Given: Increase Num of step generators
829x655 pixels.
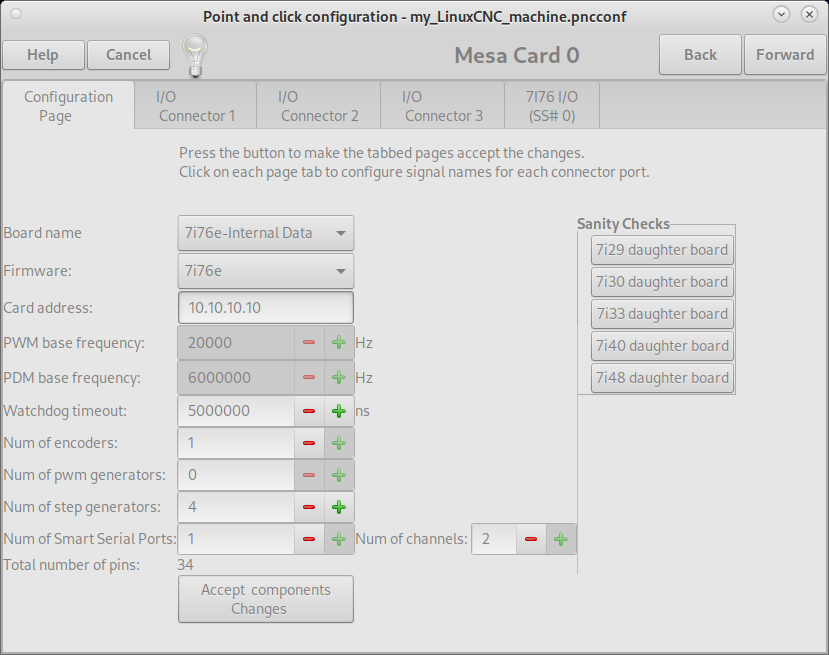Looking at the screenshot, I should pos(339,507).
